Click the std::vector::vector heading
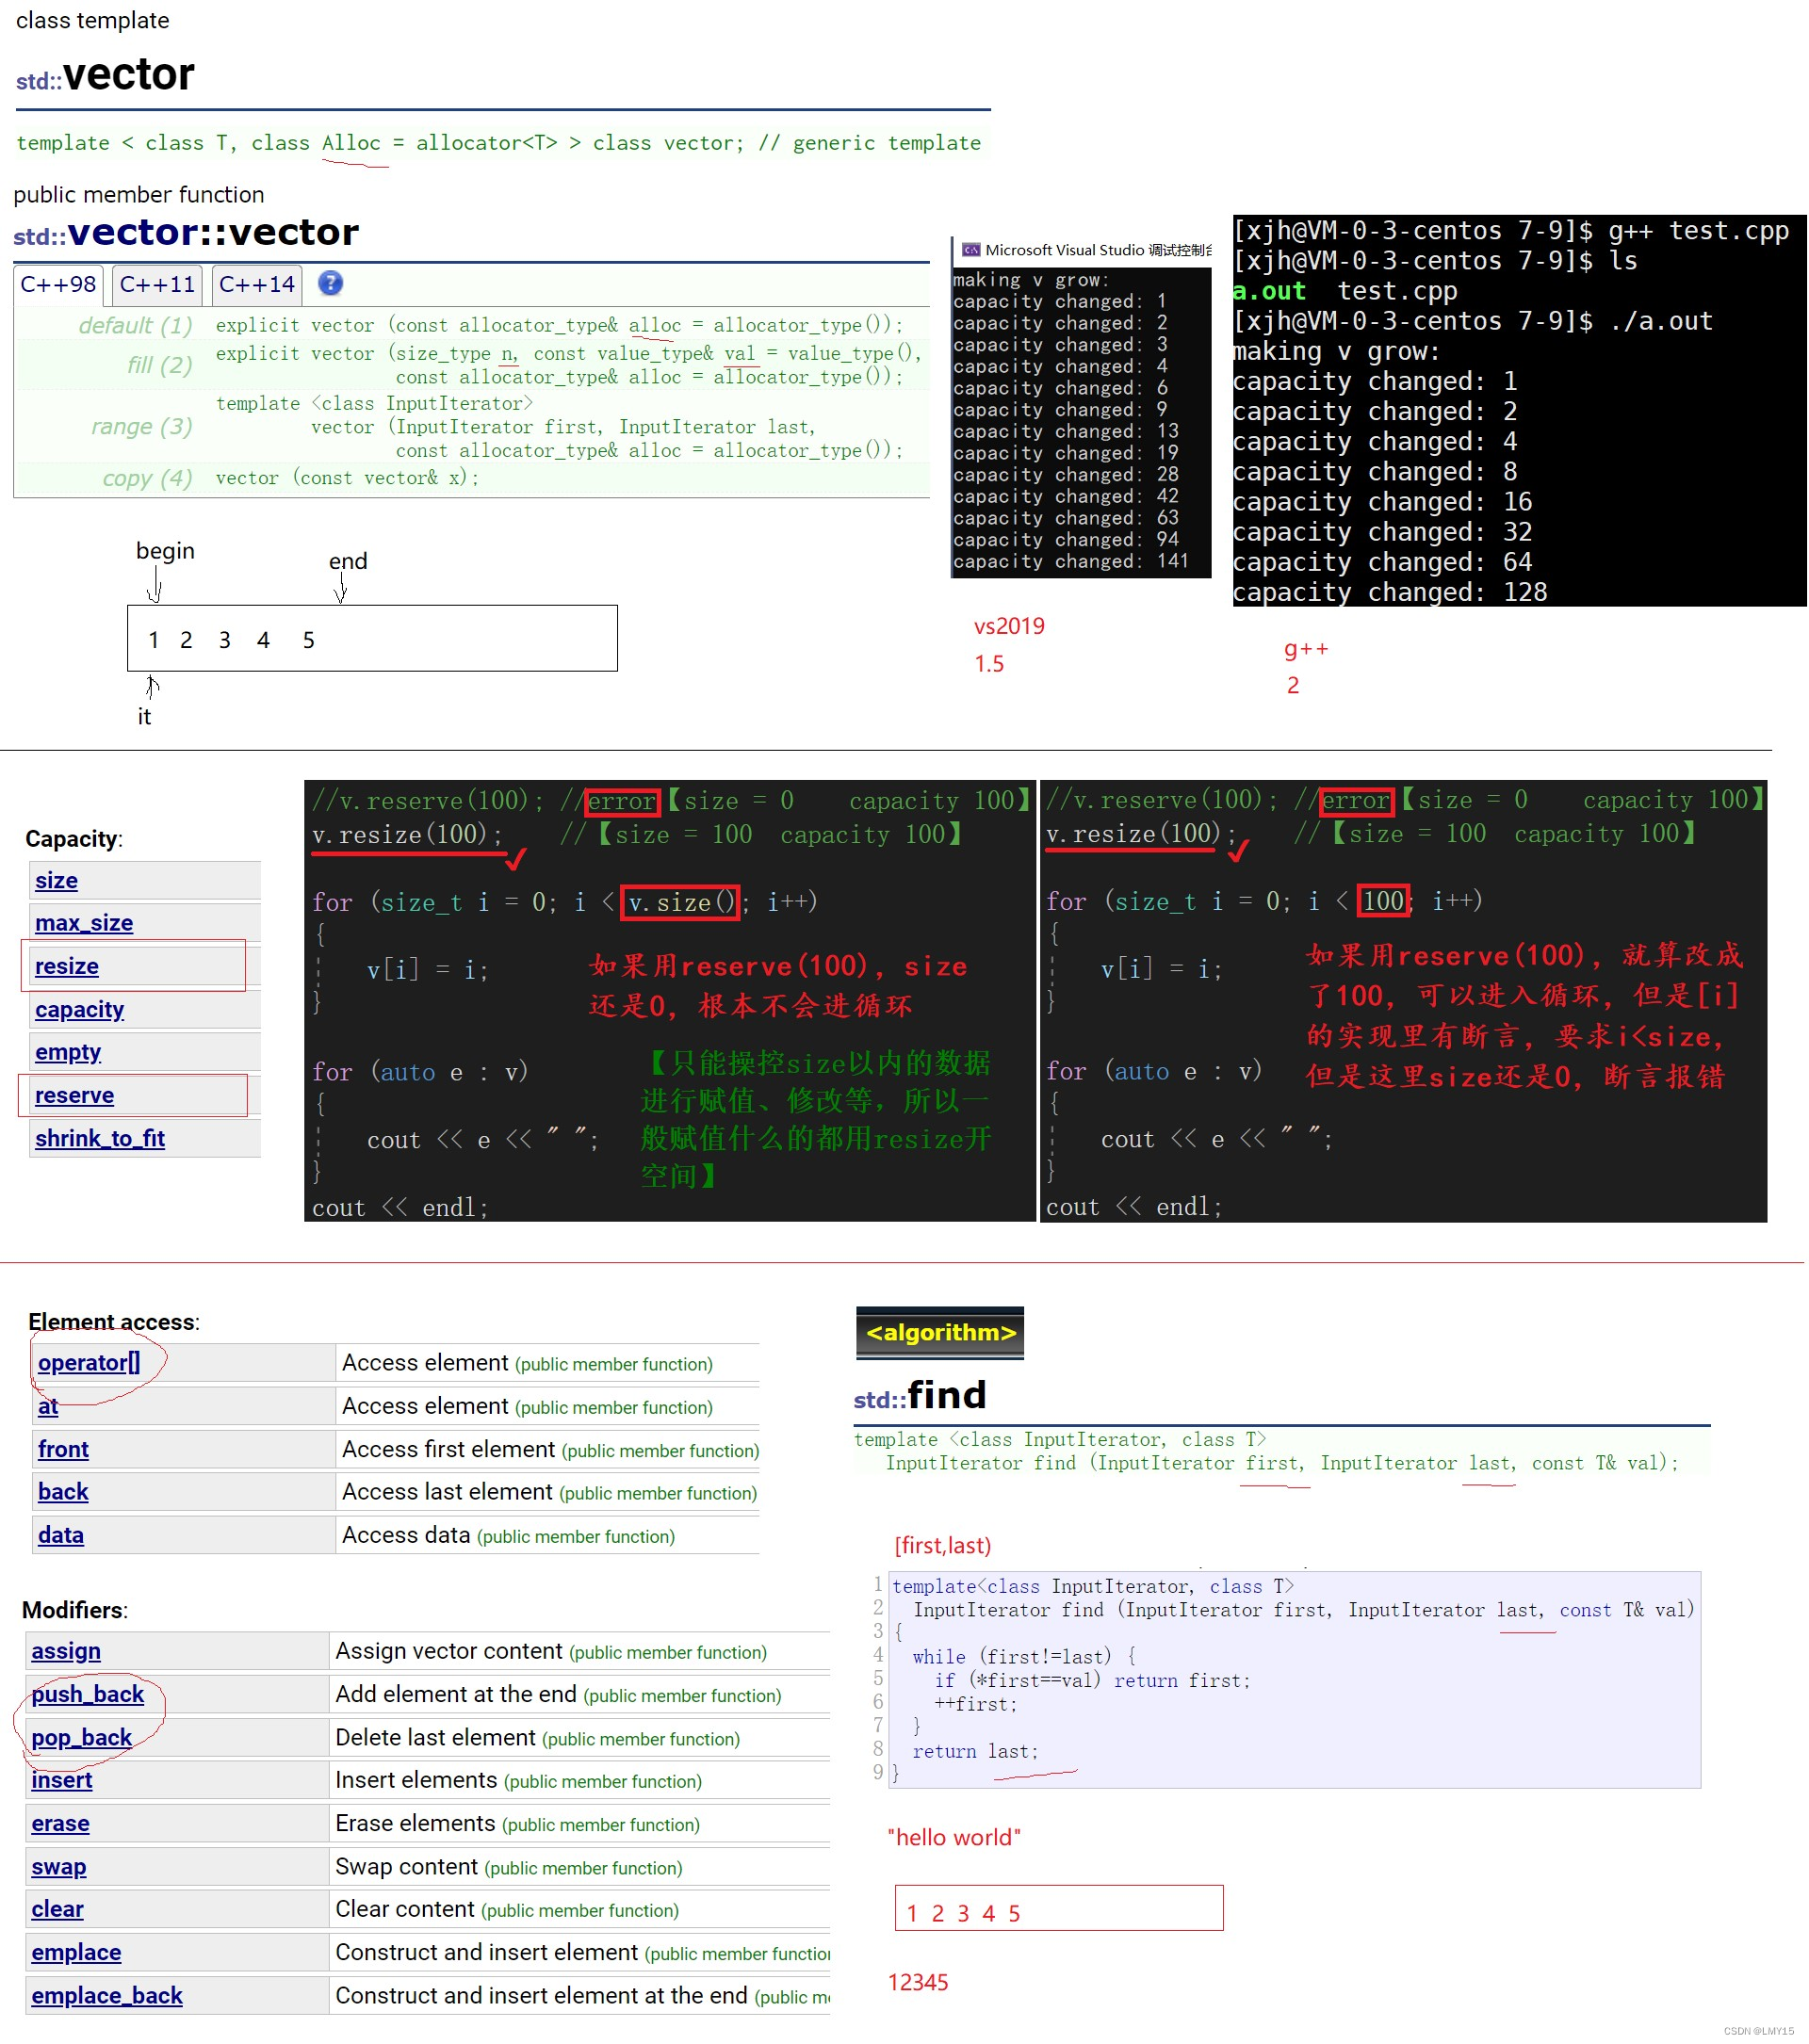The width and height of the screenshot is (1809, 2044). tap(186, 232)
